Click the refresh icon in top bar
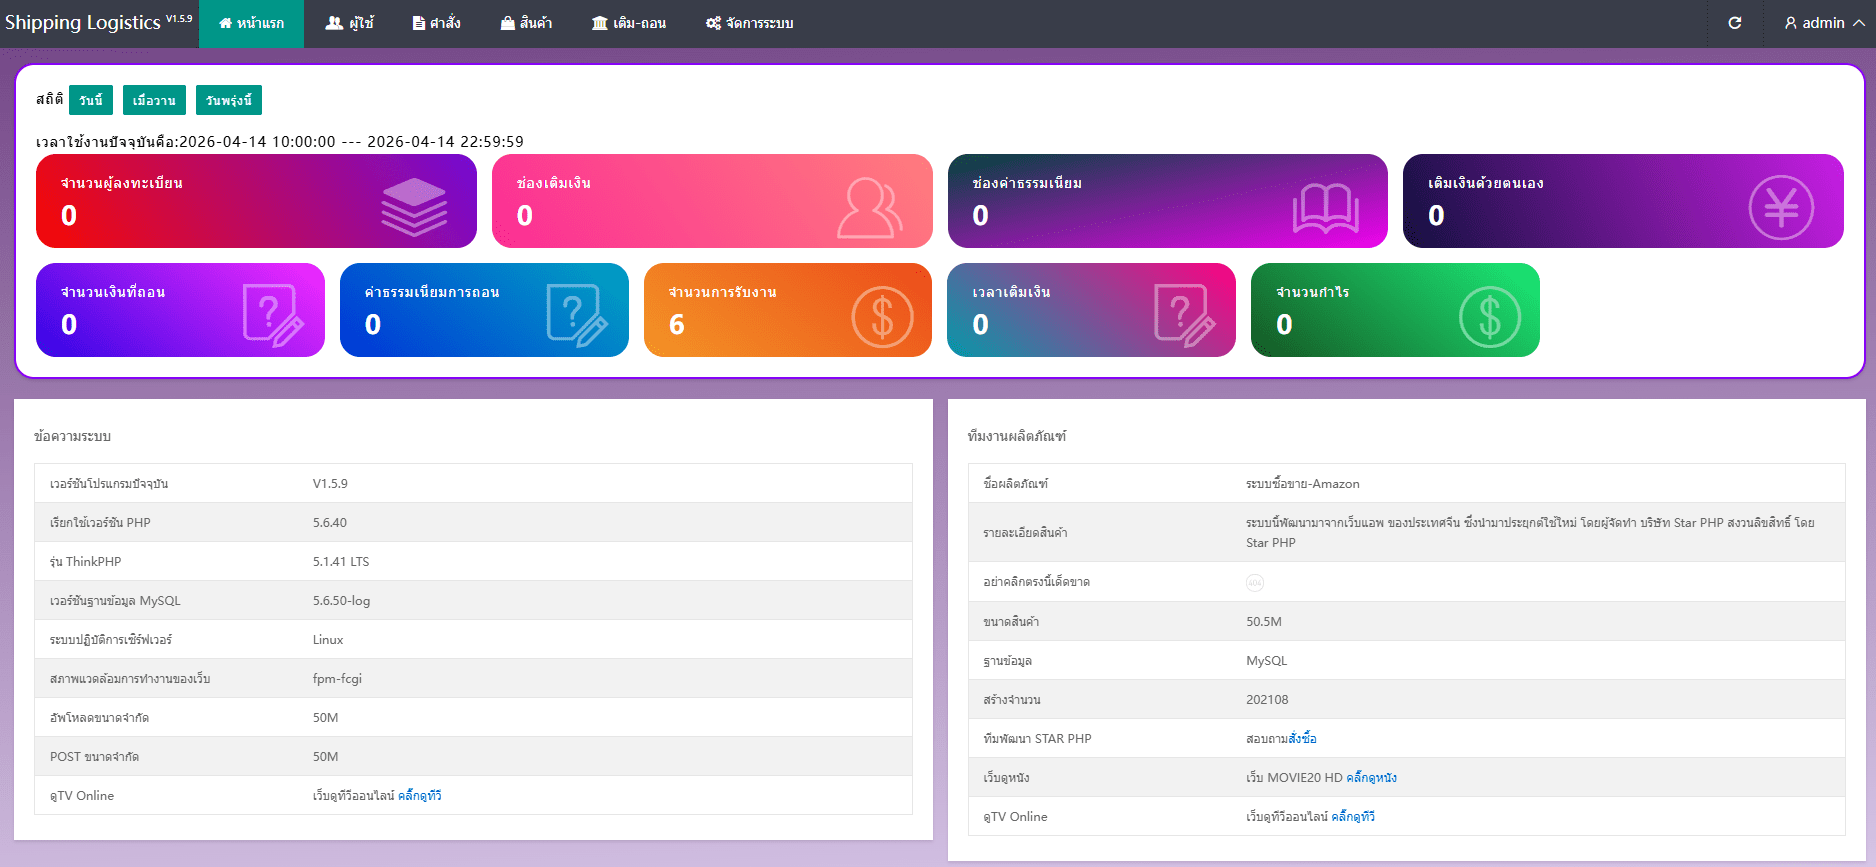The height and width of the screenshot is (867, 1876). pos(1735,23)
